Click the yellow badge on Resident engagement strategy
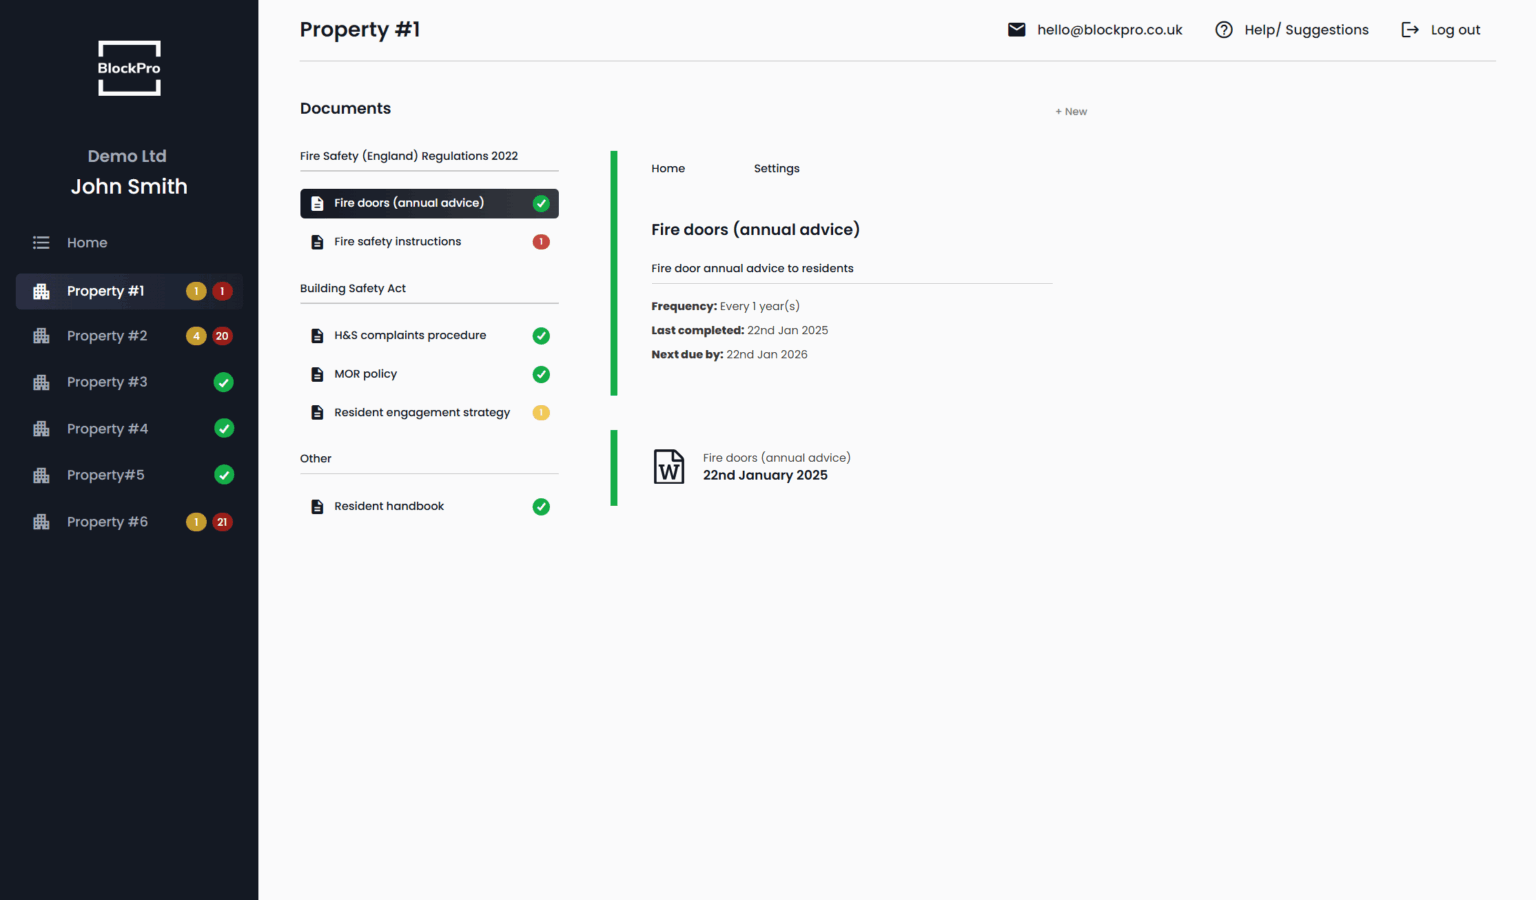Viewport: 1536px width, 900px height. (x=541, y=412)
